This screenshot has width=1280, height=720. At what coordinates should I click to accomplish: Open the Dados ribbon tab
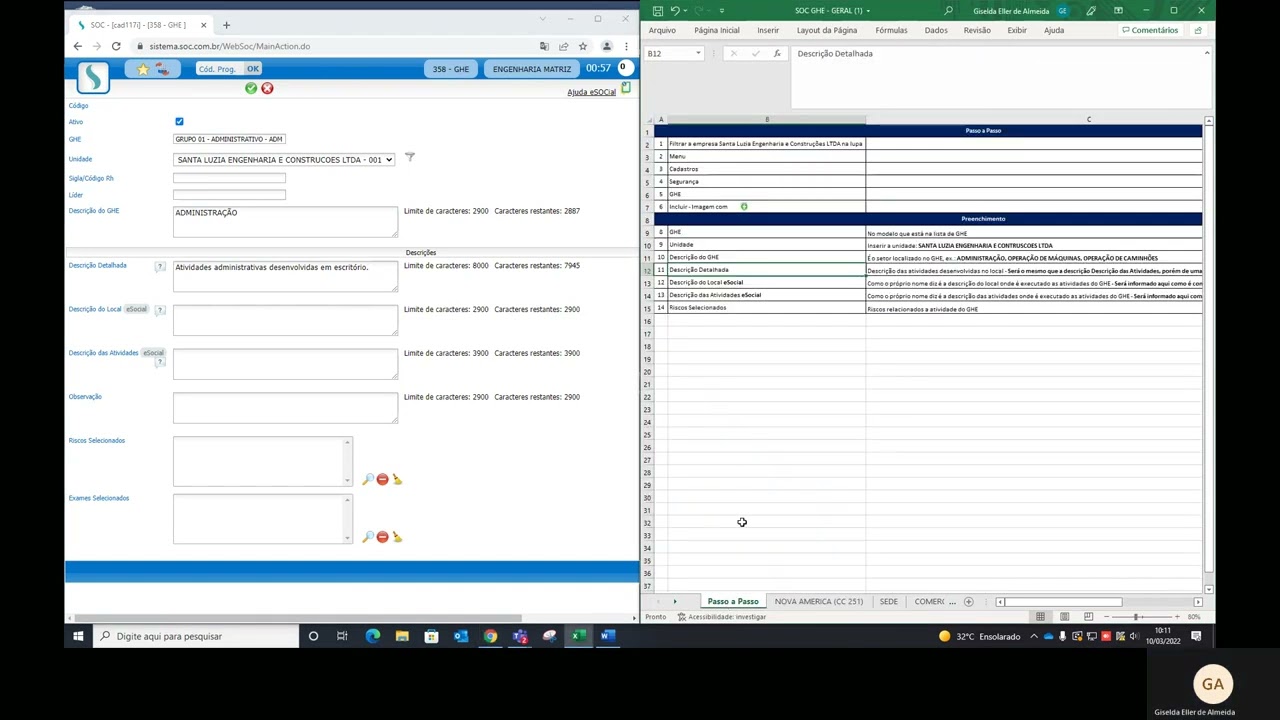936,30
